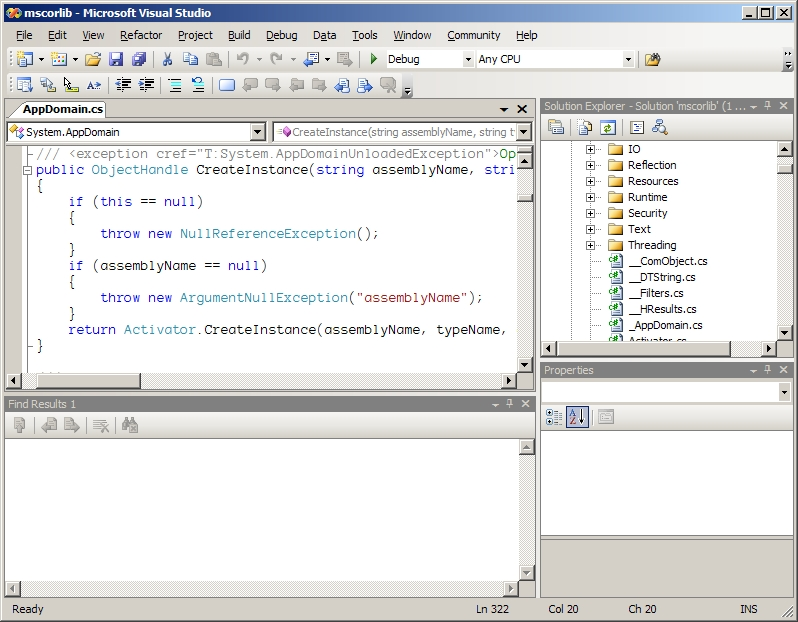This screenshot has width=798, height=622.
Task: Select the AppDomain.cs document tab
Action: [x=63, y=109]
